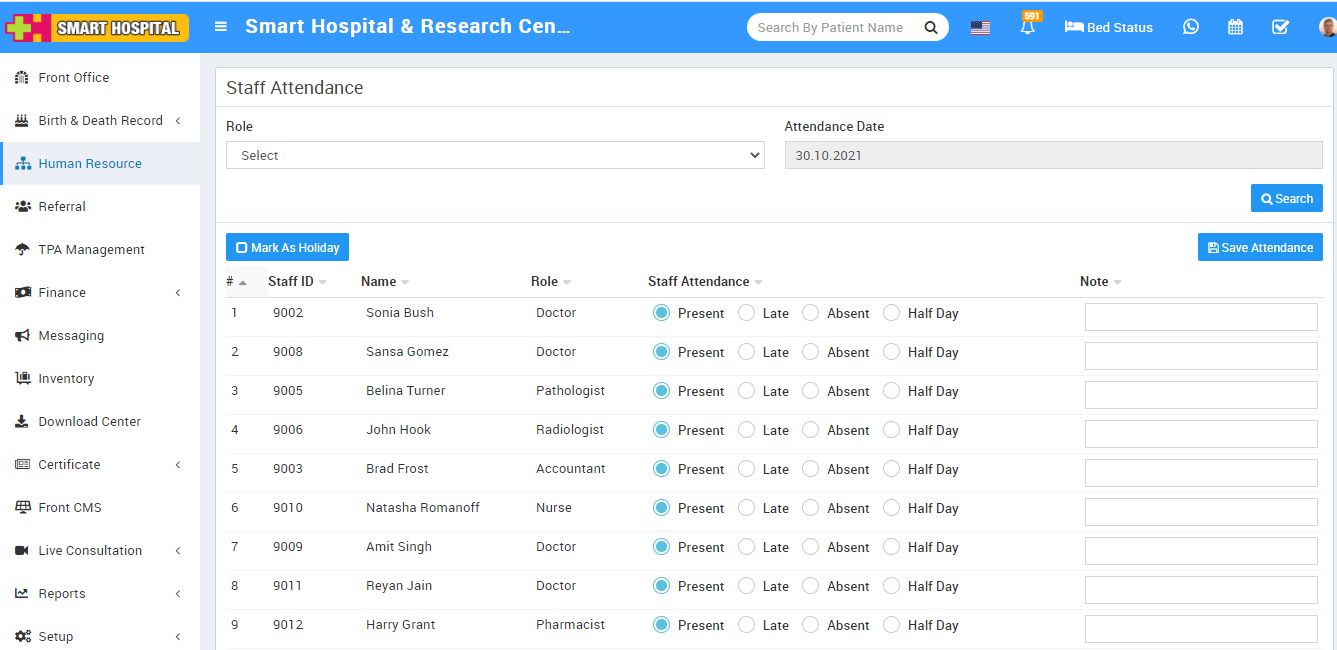Click the WhatsApp icon in header
Screen dimensions: 1337x650
pos(1190,27)
